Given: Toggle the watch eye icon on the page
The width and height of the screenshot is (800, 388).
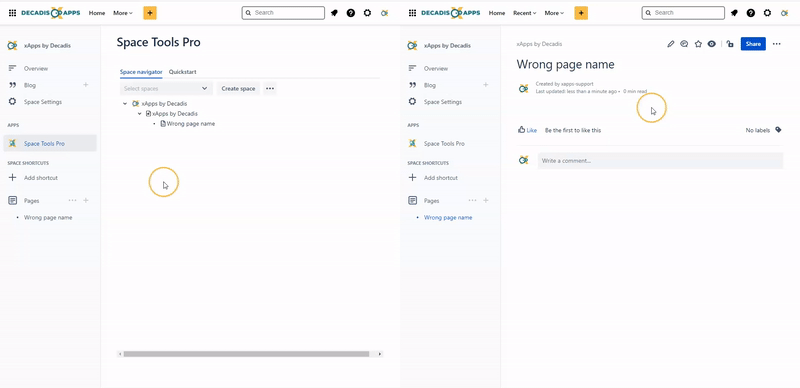Looking at the screenshot, I should 712,44.
